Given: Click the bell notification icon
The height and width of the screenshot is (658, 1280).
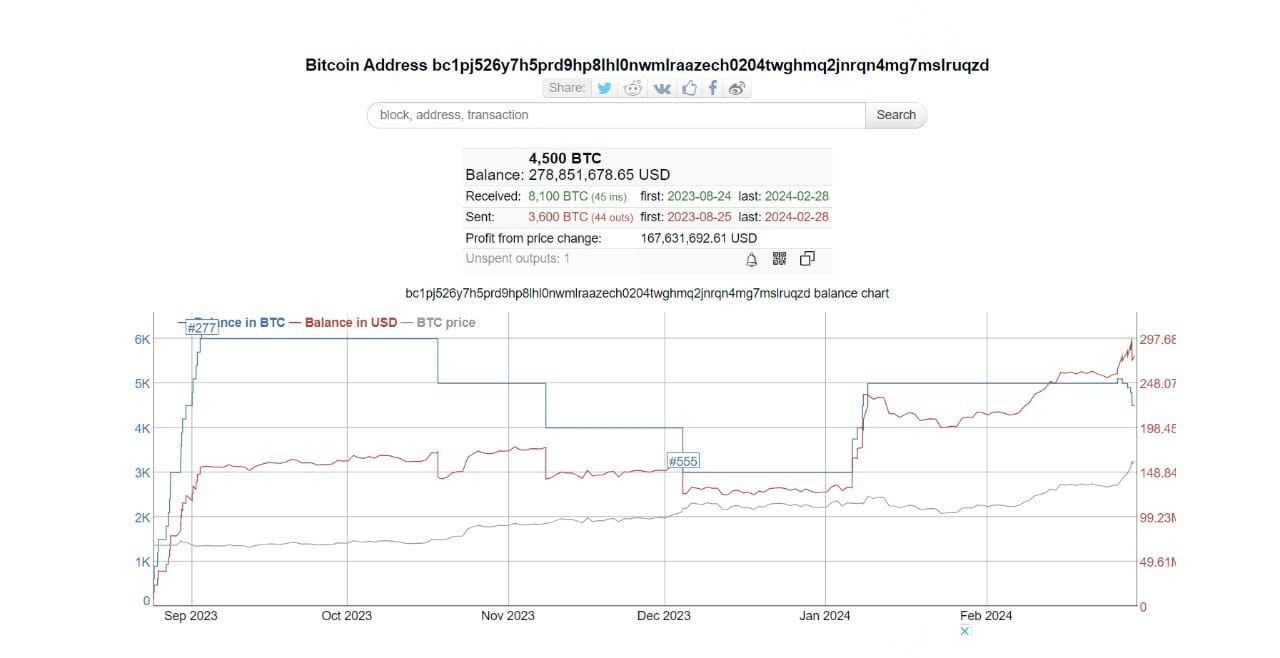Looking at the screenshot, I should pos(750,259).
